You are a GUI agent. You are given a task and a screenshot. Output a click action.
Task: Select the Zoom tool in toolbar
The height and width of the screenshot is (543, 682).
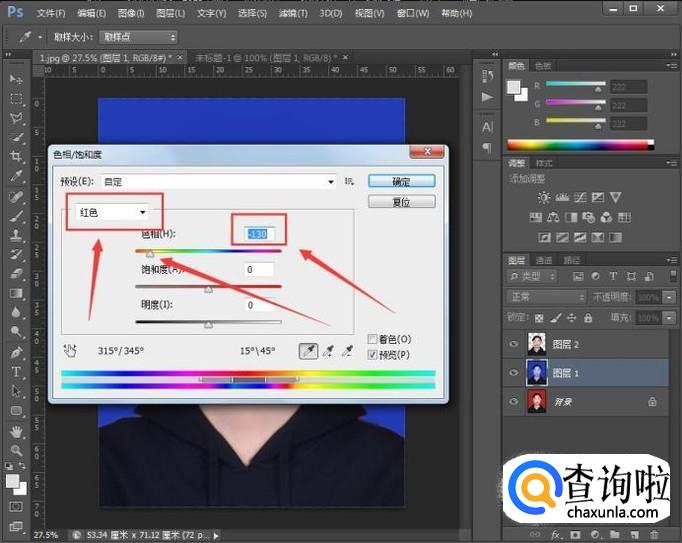coord(16,451)
